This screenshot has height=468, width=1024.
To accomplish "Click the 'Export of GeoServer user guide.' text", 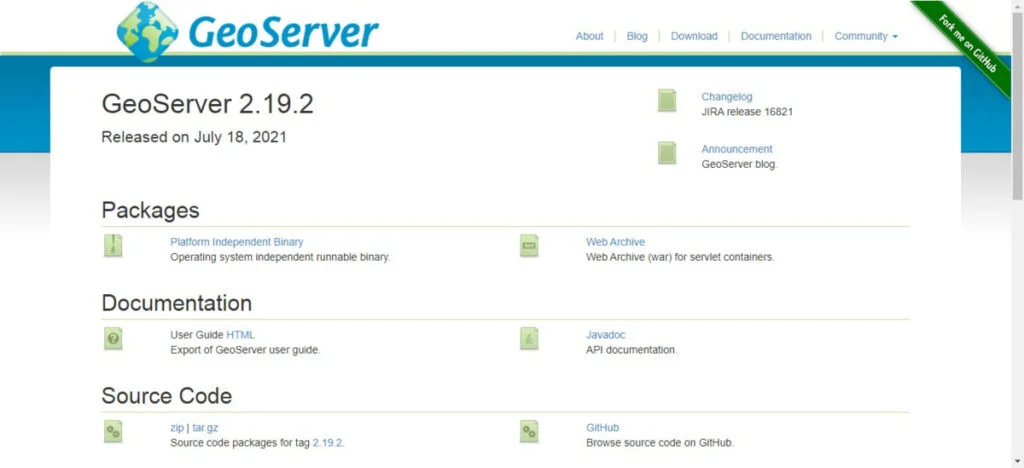I will [245, 350].
